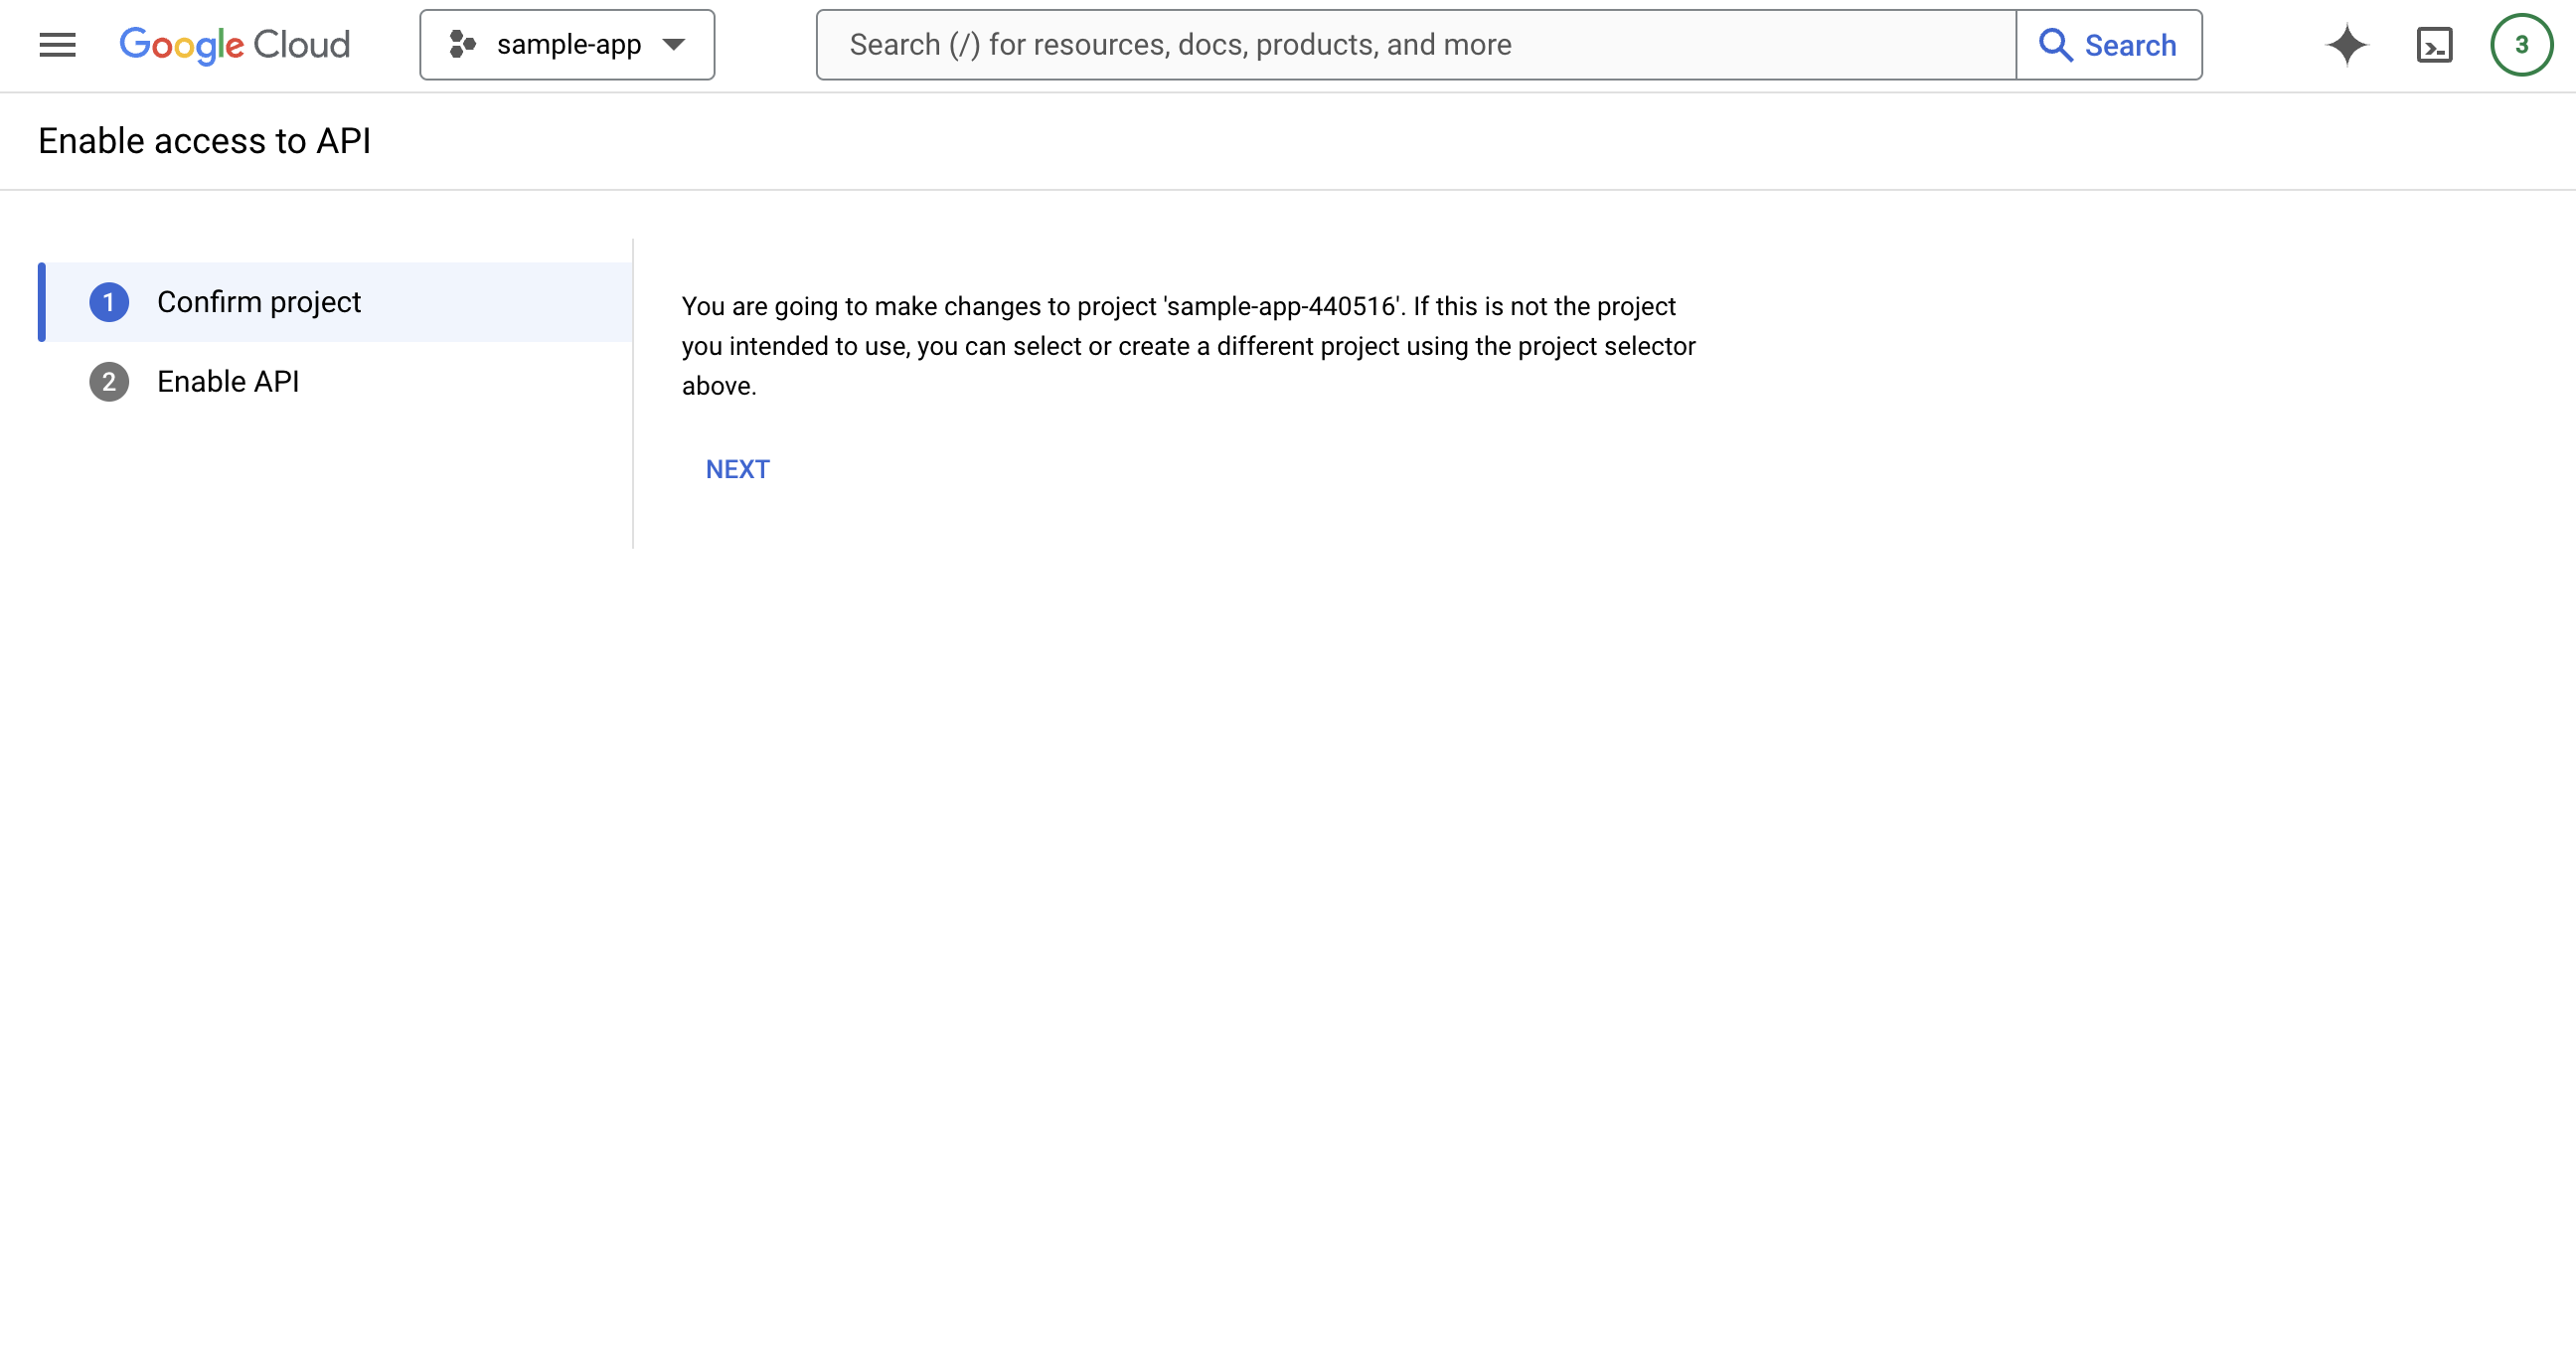The width and height of the screenshot is (2576, 1348).
Task: Expand the project selector dropdown arrow
Action: [x=674, y=45]
